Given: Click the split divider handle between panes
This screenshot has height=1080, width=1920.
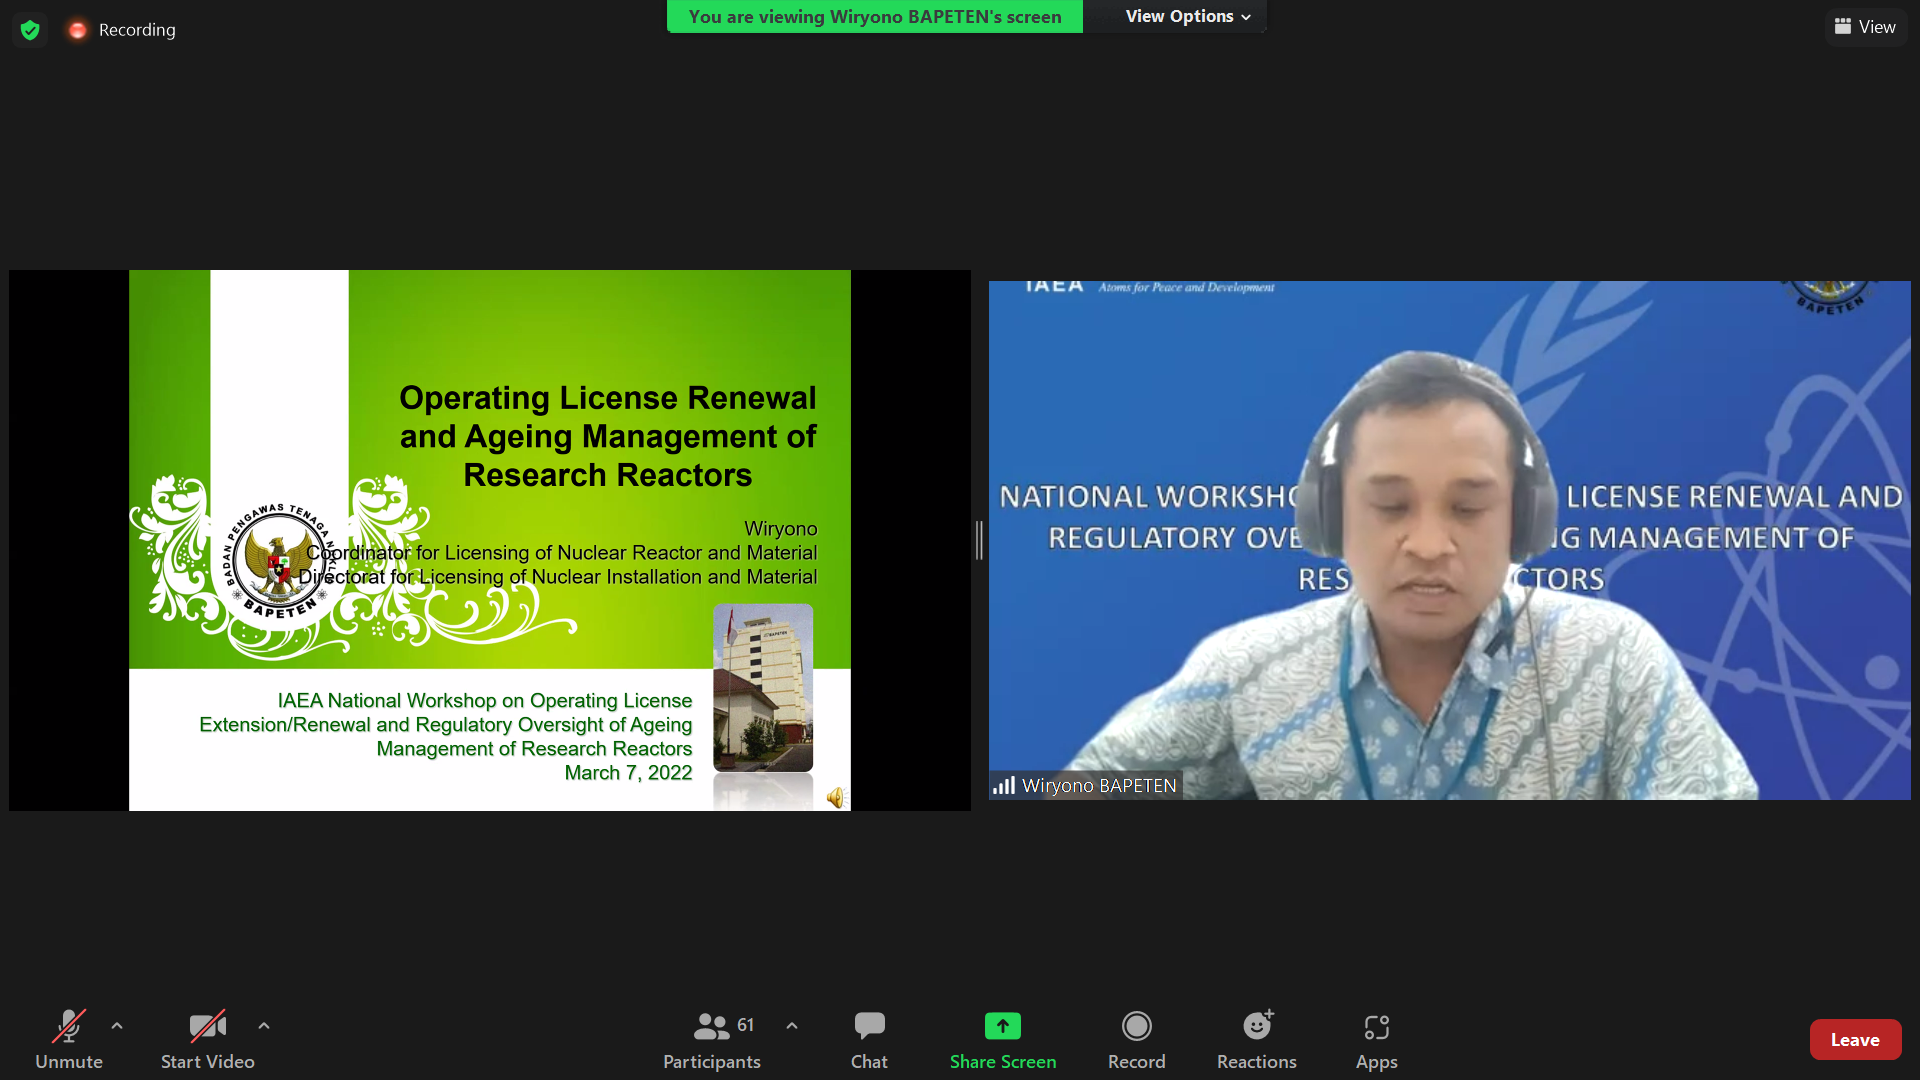Looking at the screenshot, I should click(979, 540).
